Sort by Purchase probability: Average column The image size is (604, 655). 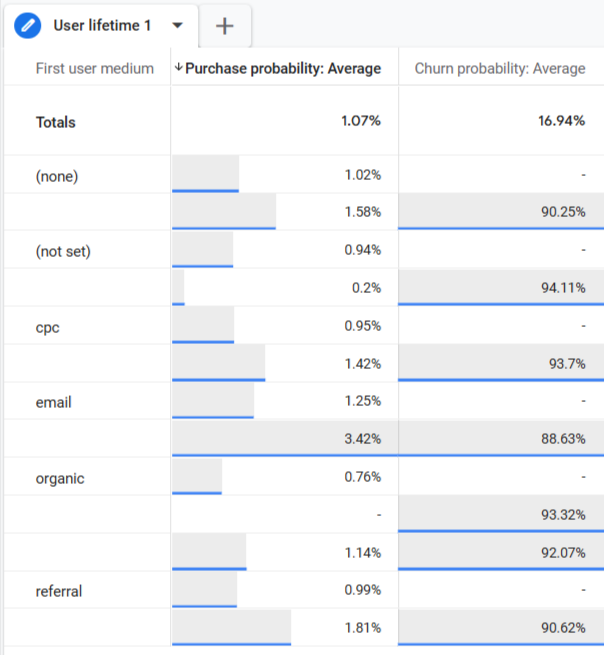point(283,68)
